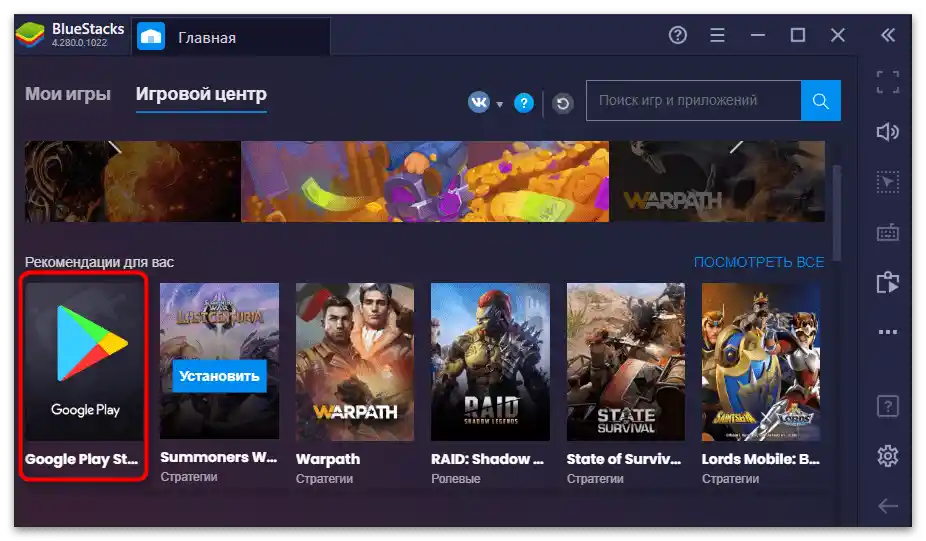Click the refresh circular arrow icon
Viewport: 926px width, 541px height.
coord(563,103)
